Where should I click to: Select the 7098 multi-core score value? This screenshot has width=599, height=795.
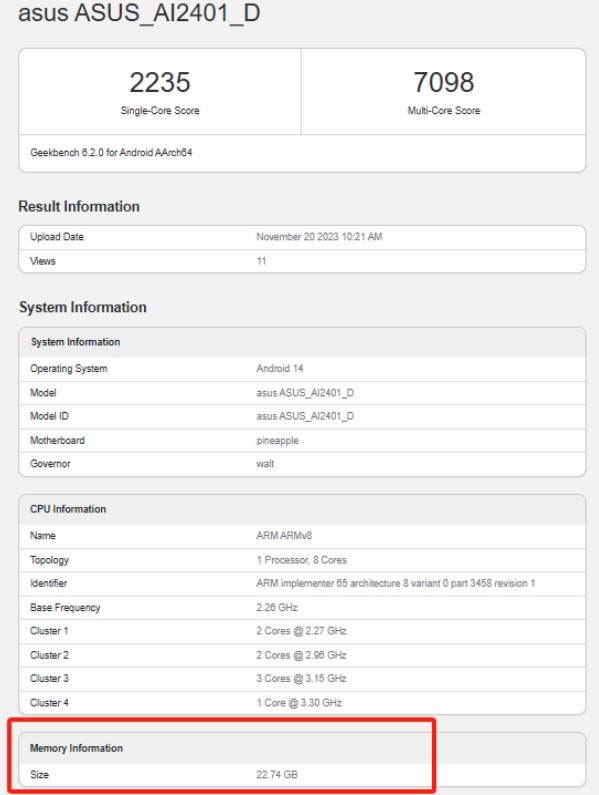click(444, 82)
